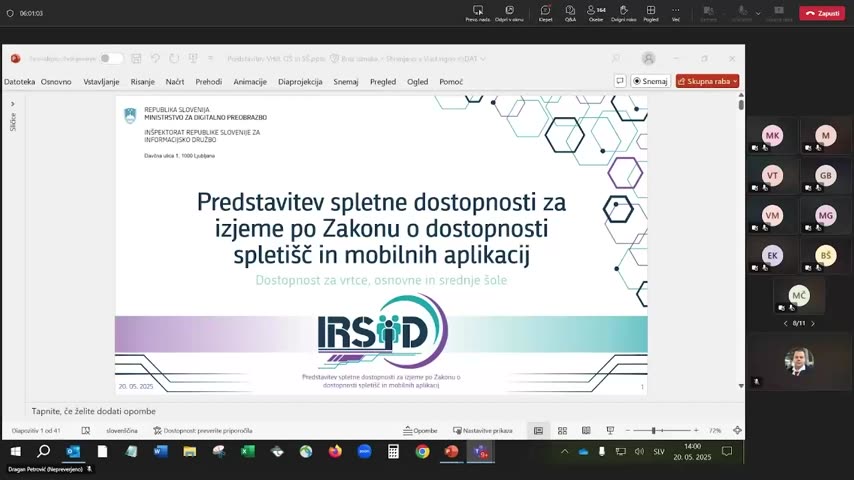Image resolution: width=854 pixels, height=480 pixels.
Task: Click the search magnifier in PowerPoint title bar
Action: [x=616, y=58]
